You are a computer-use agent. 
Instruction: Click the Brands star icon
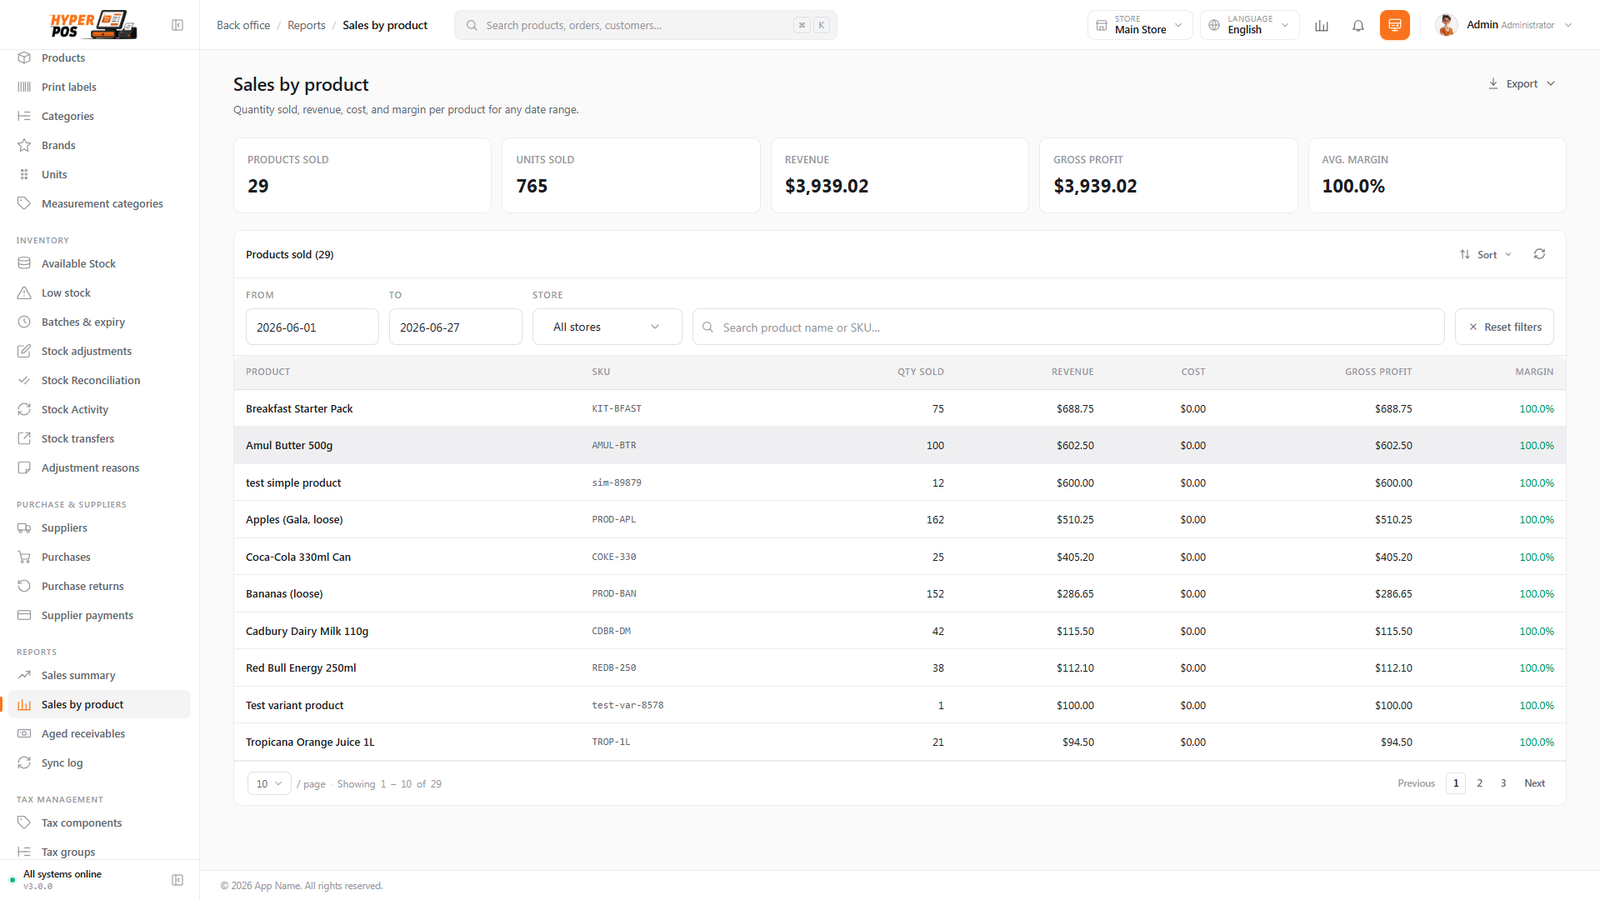(x=24, y=145)
